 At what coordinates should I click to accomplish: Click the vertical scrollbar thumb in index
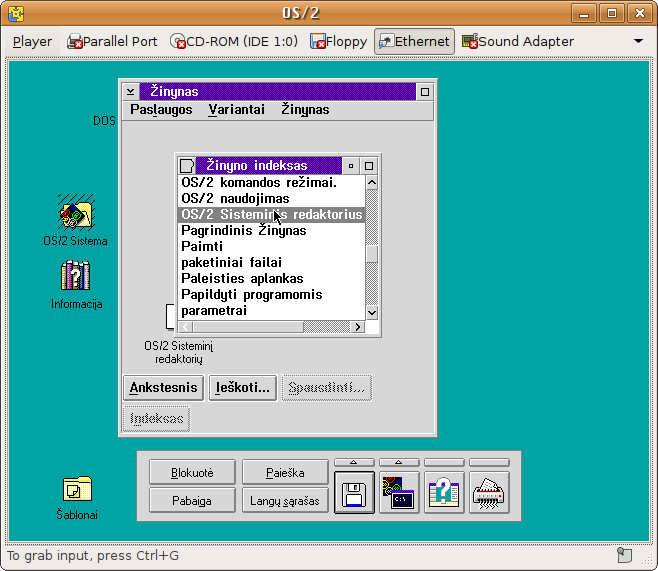click(372, 254)
